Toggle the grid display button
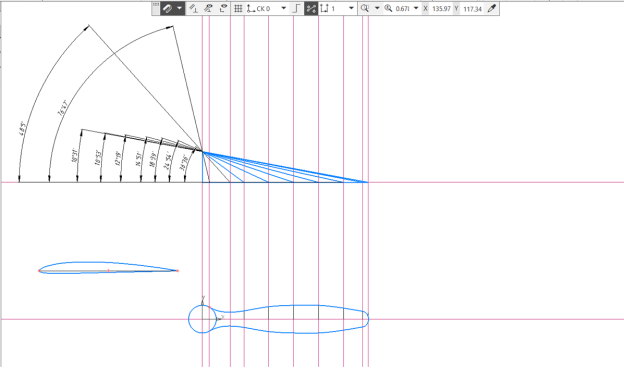 click(238, 8)
